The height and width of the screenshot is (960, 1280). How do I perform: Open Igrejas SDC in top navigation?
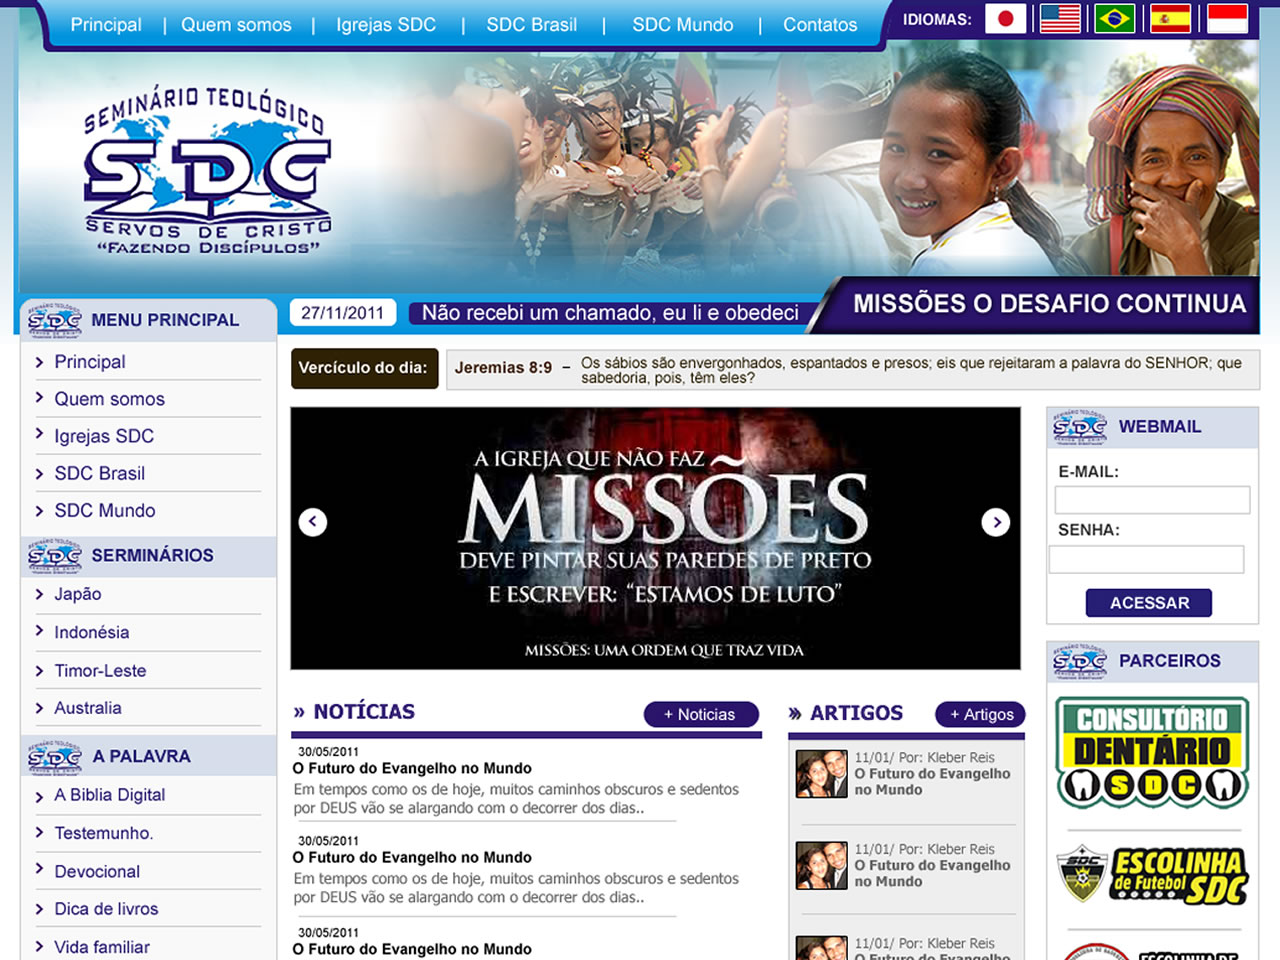point(386,25)
